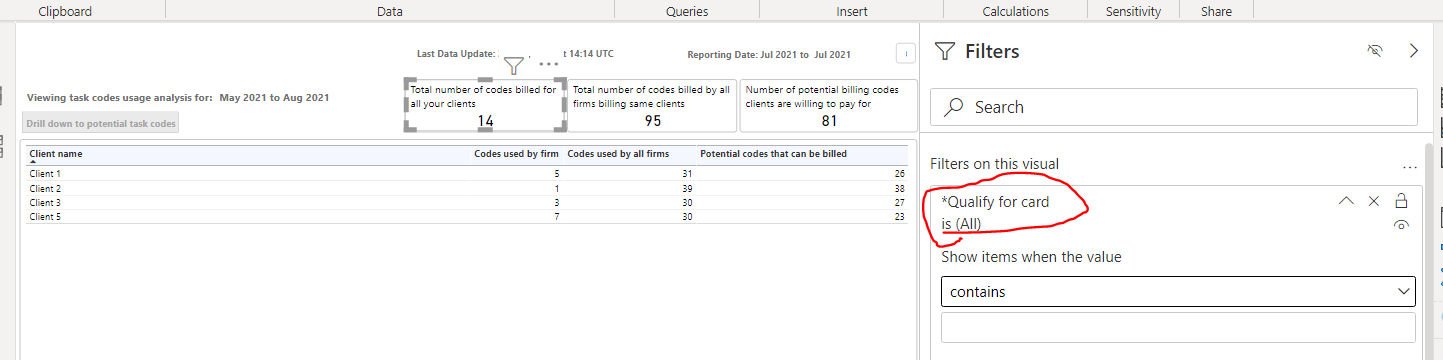
Task: Click the value 38 in Client 2 row
Action: [899, 188]
